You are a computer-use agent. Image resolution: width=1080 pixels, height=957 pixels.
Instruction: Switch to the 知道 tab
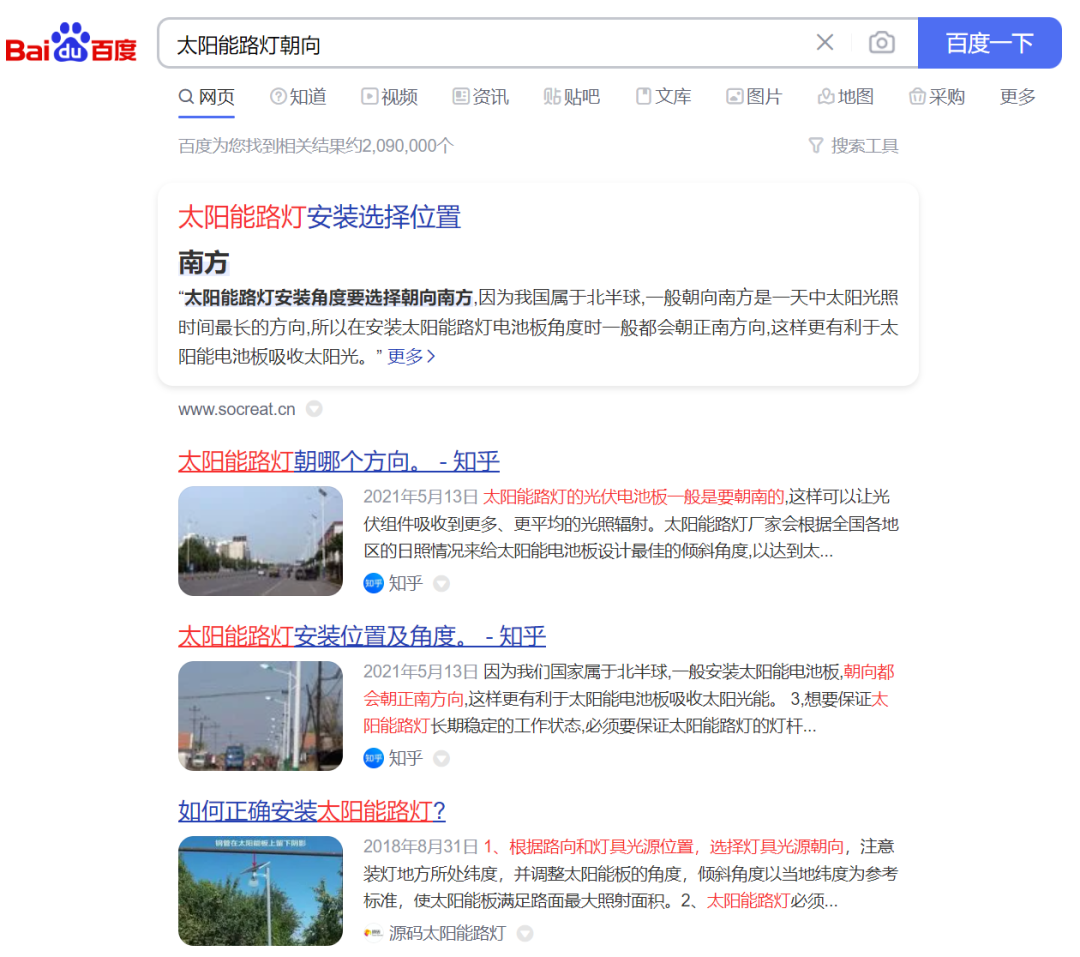click(x=298, y=97)
